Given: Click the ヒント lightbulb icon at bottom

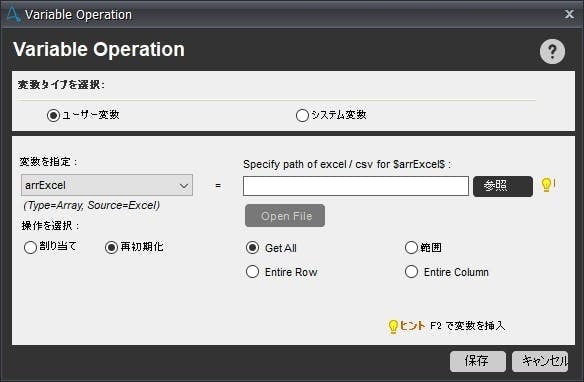Looking at the screenshot, I should tap(393, 327).
